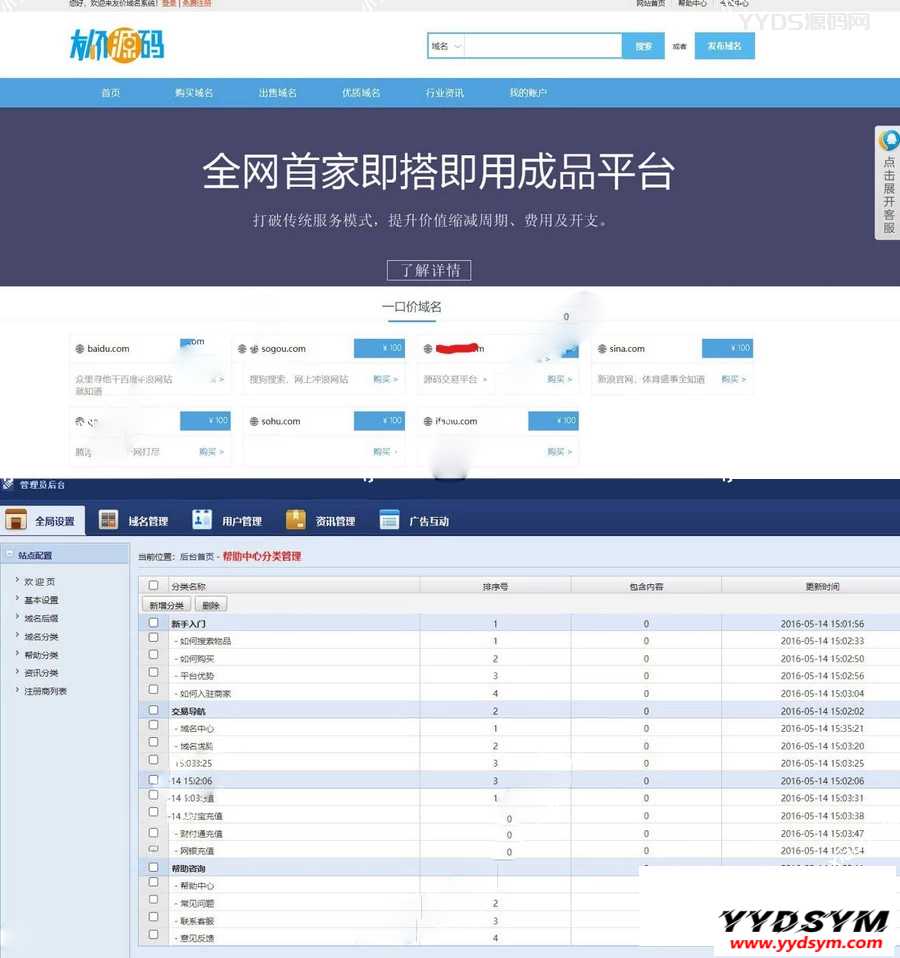The width and height of the screenshot is (900, 958).
Task: Expand the 基本设置 sidebar item
Action: (x=41, y=600)
